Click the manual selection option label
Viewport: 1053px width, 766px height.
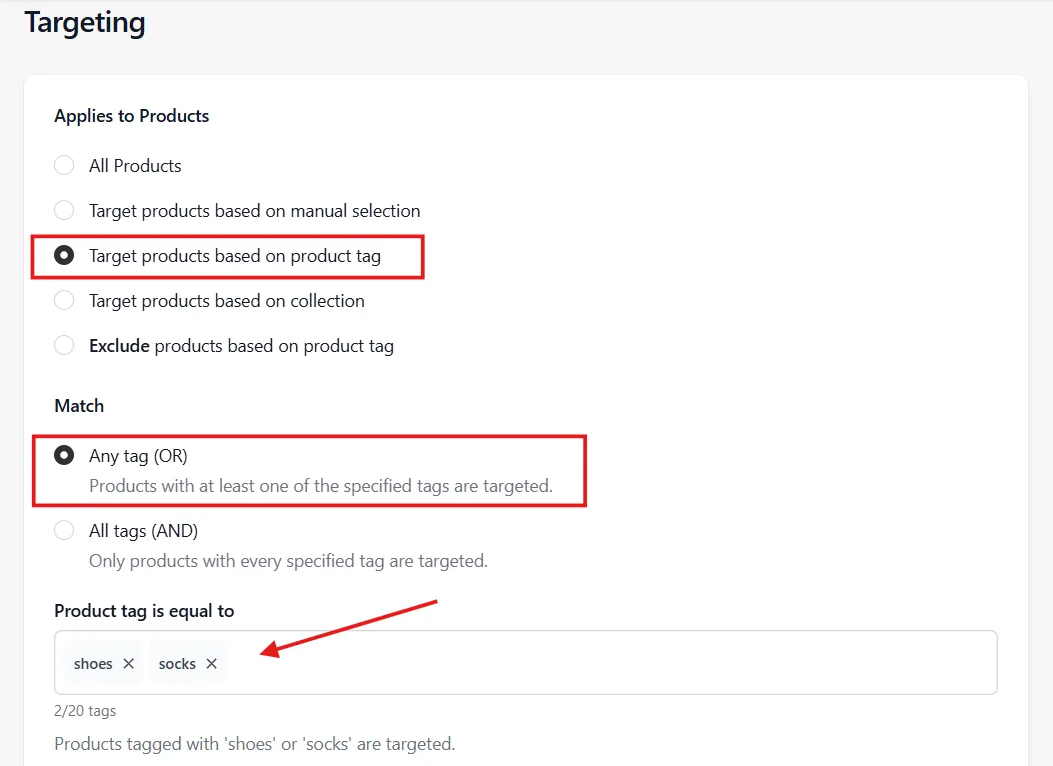coord(255,211)
